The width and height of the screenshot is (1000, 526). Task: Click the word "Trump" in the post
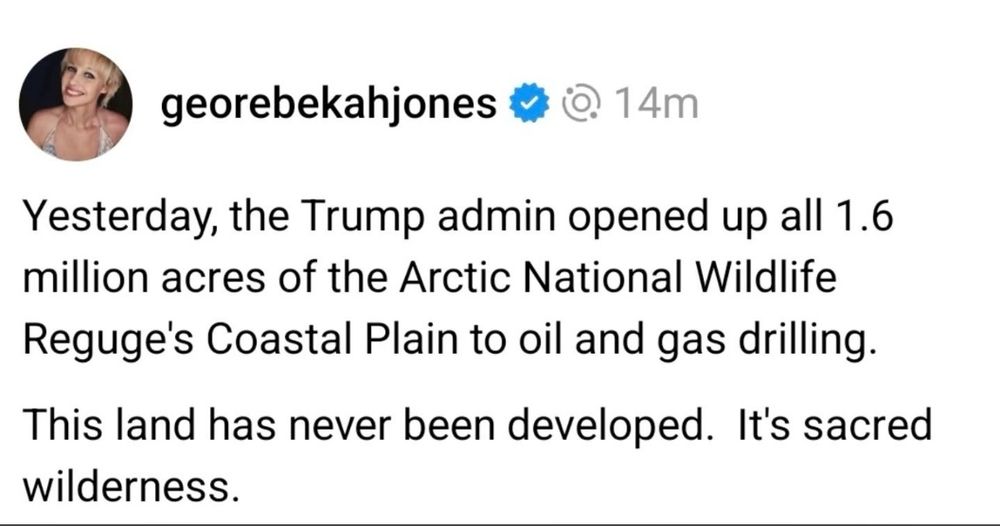(x=362, y=217)
